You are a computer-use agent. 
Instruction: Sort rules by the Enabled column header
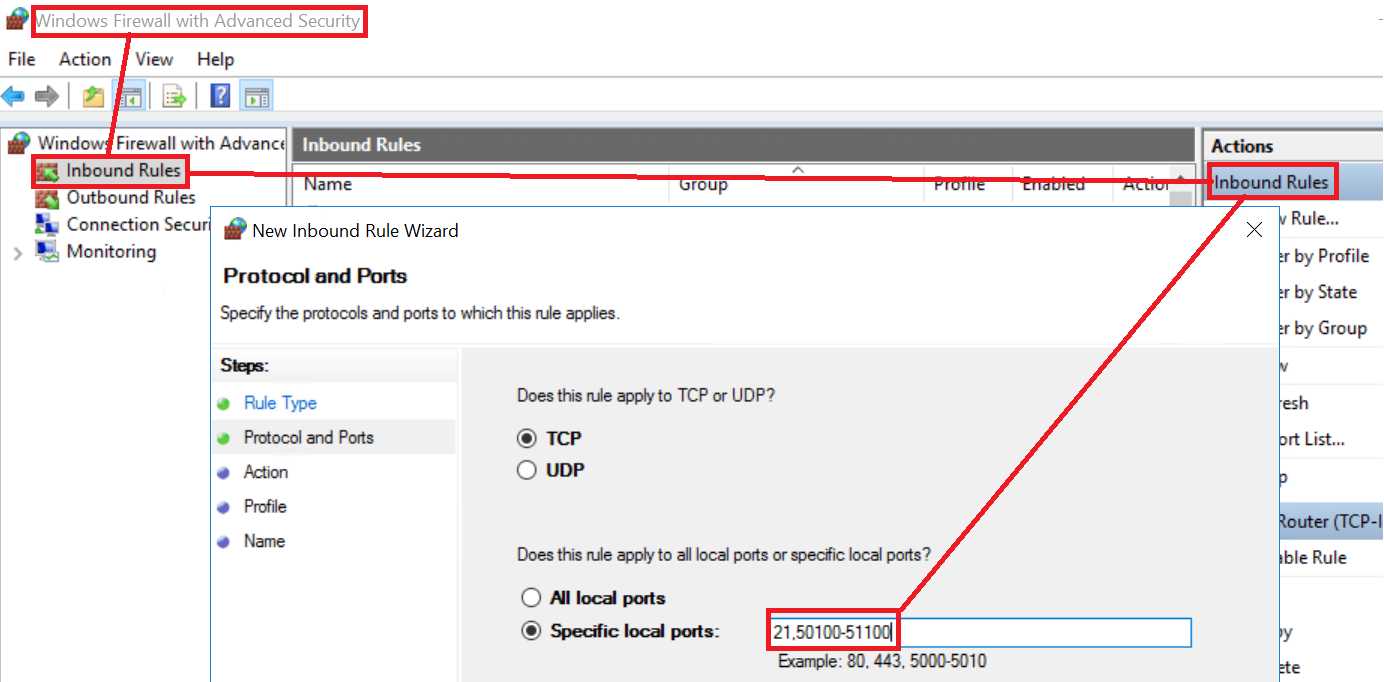pyautogui.click(x=1053, y=184)
